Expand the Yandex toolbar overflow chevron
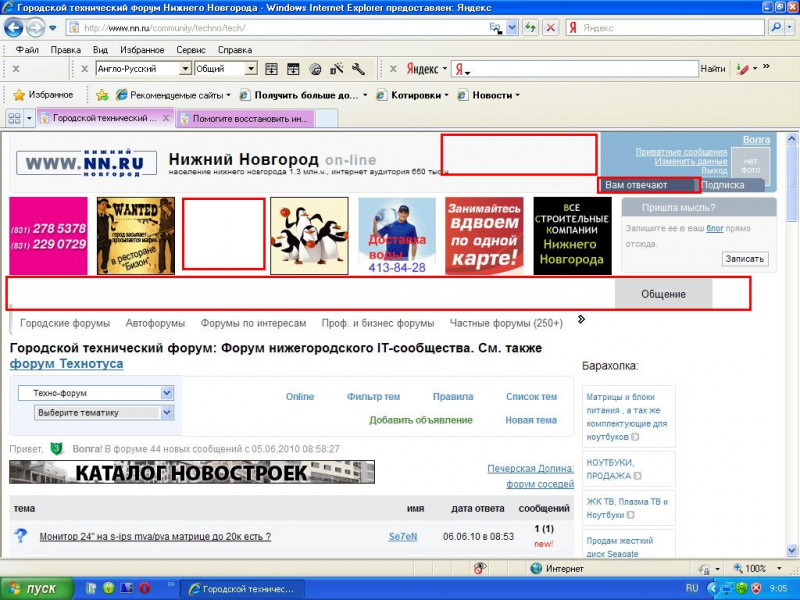800x600 pixels. 766,67
